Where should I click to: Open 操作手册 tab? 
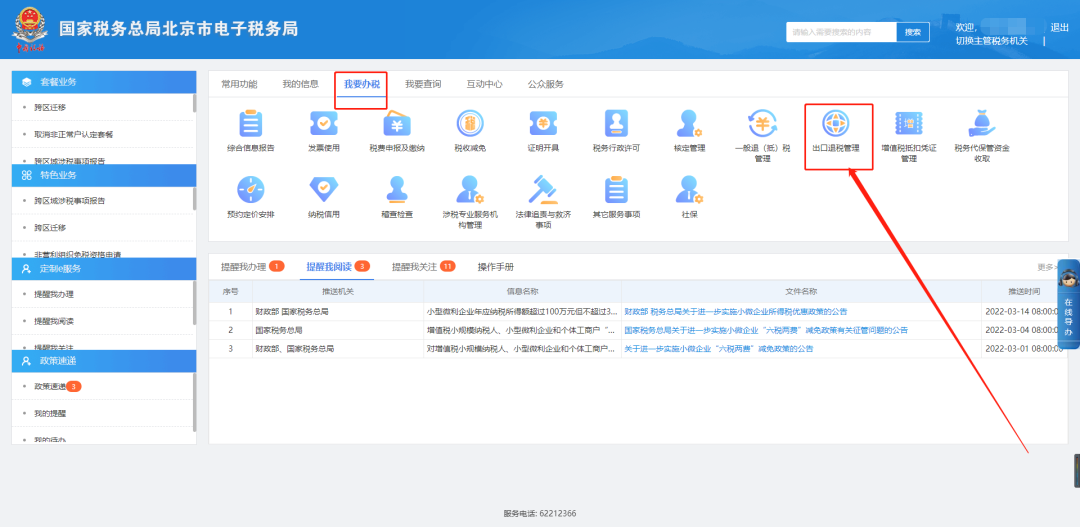[496, 267]
